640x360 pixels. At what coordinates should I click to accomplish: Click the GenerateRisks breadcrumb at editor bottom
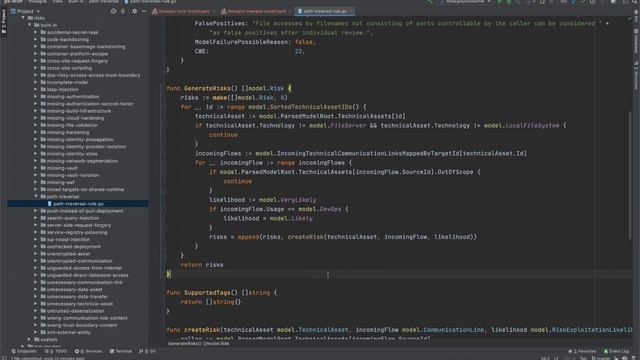198,344
